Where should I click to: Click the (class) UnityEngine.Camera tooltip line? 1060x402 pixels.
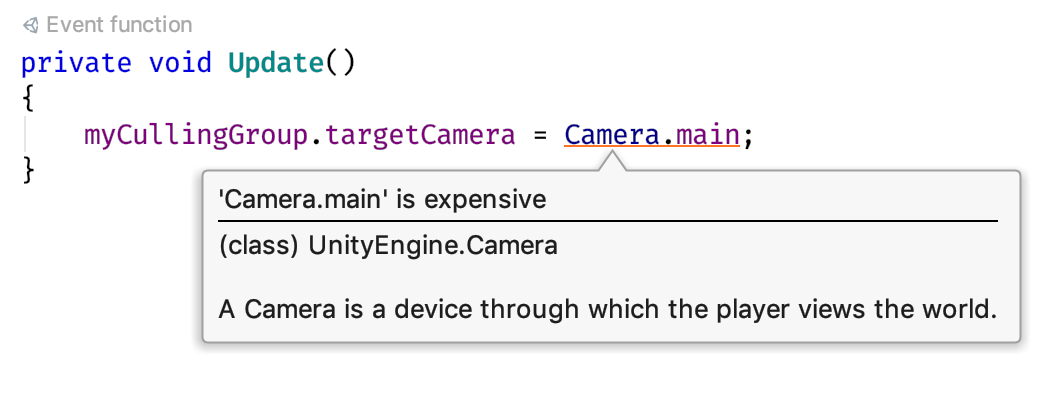388,245
